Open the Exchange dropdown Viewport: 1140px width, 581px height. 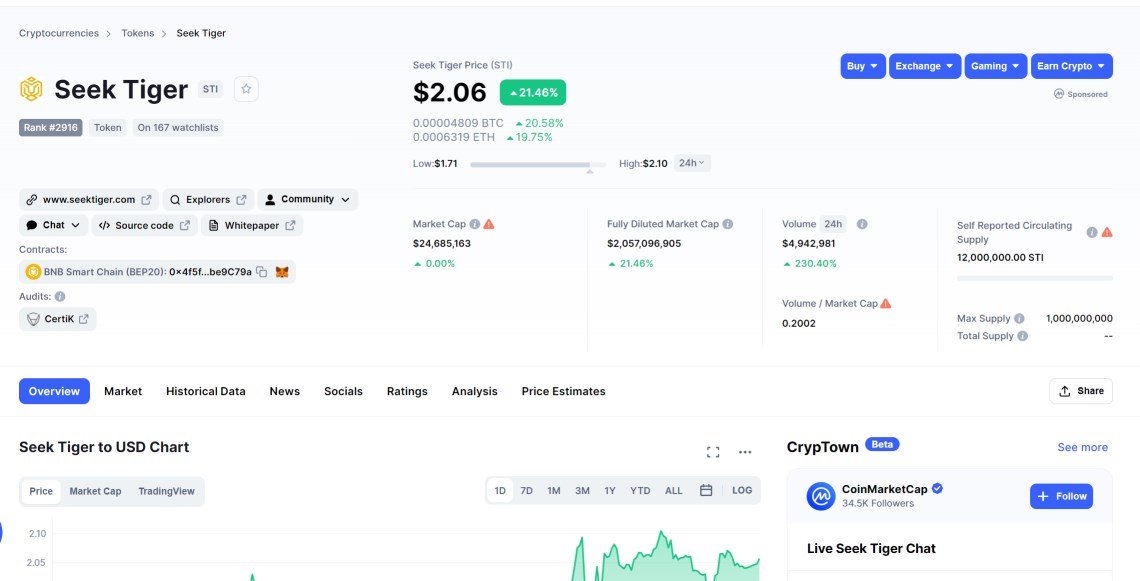tap(925, 66)
